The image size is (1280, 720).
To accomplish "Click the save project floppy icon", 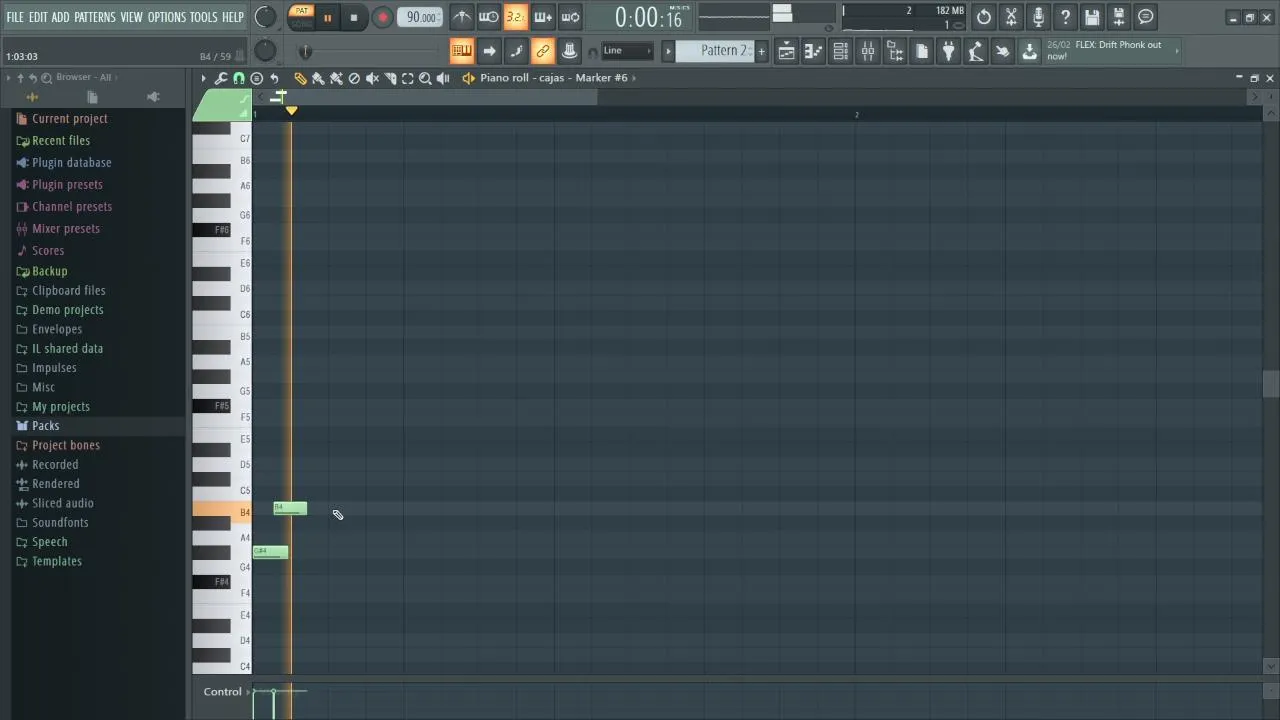I will 1092,17.
